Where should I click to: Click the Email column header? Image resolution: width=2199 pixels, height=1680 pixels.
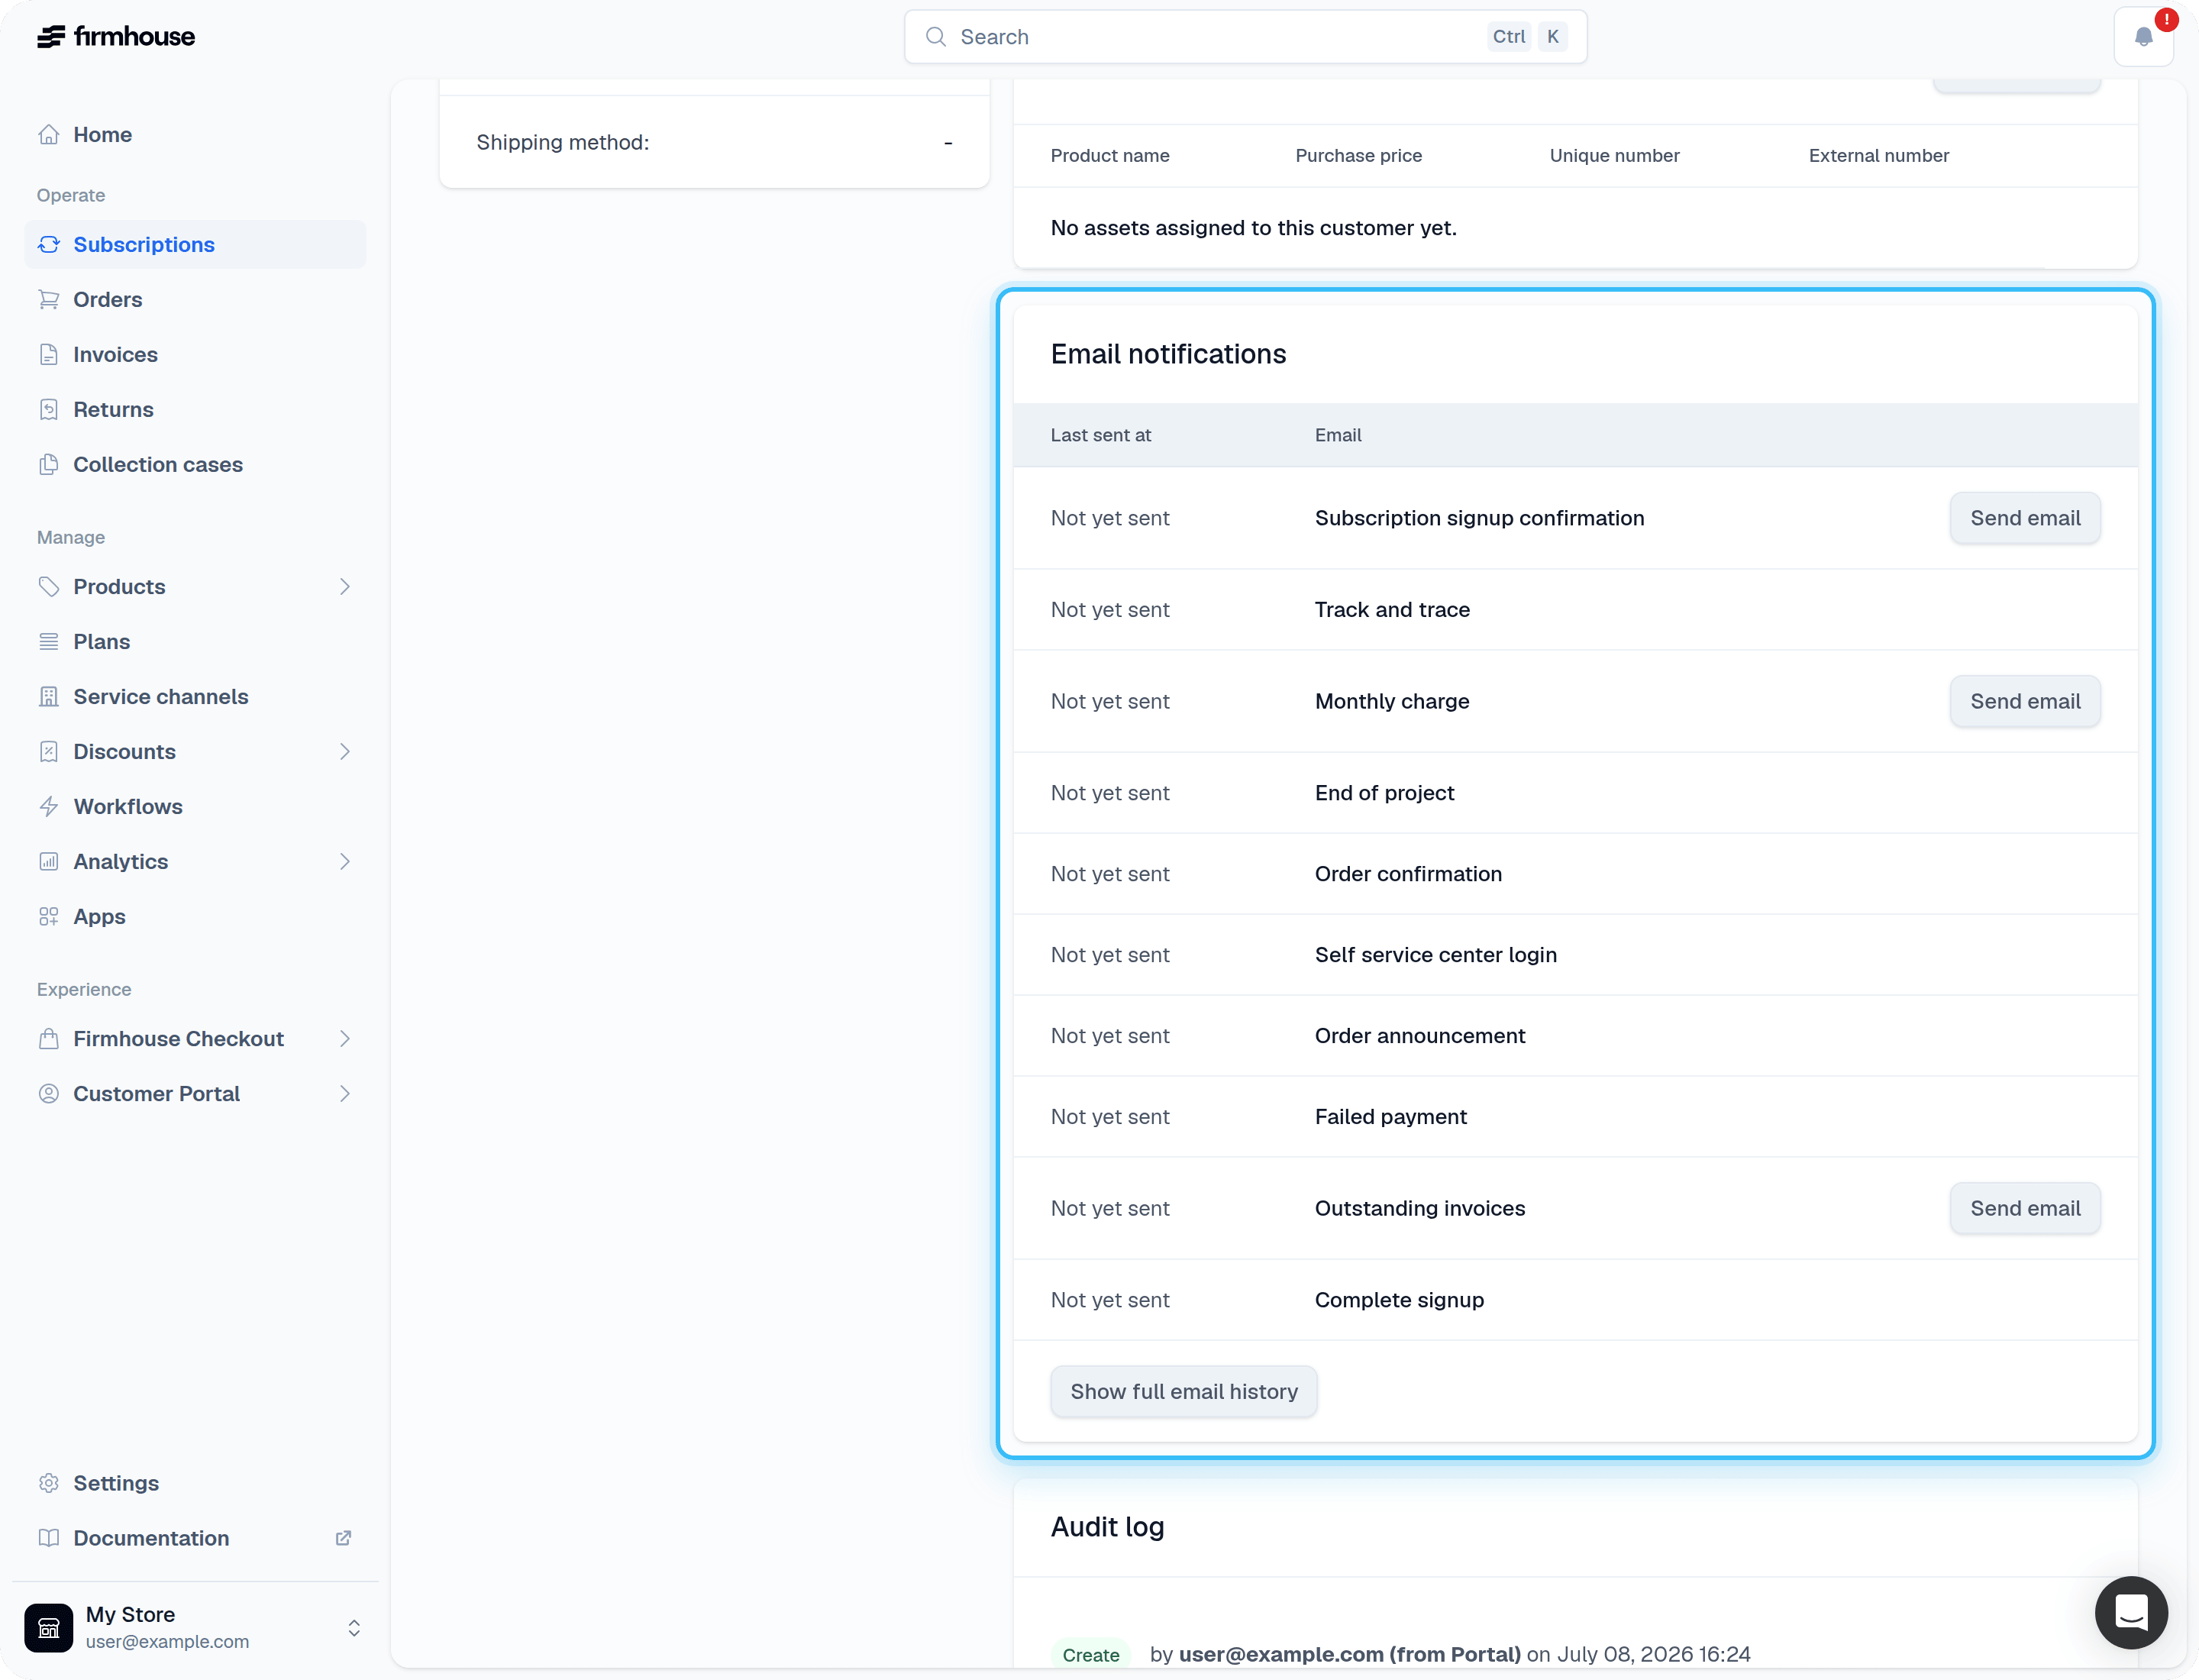pyautogui.click(x=1338, y=435)
